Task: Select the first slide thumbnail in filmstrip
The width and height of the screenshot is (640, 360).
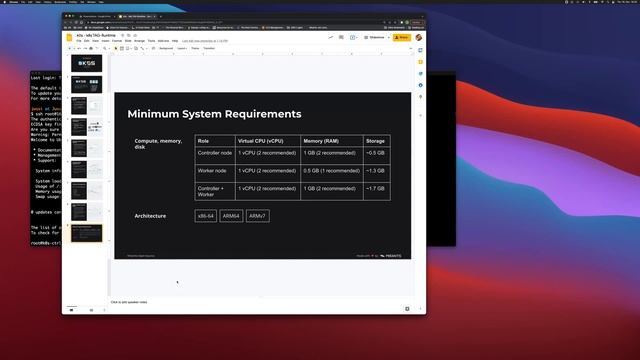Action: point(87,63)
